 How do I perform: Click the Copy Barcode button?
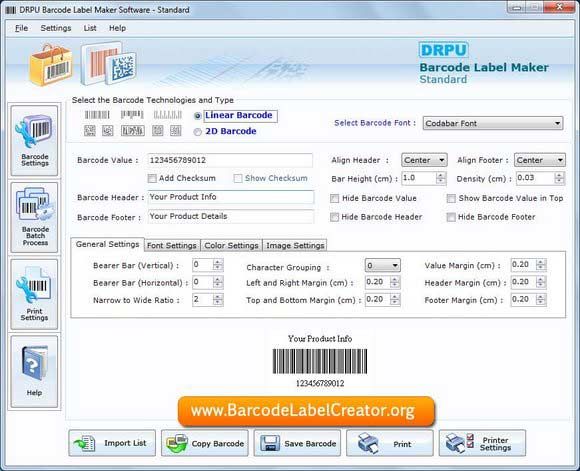[205, 443]
